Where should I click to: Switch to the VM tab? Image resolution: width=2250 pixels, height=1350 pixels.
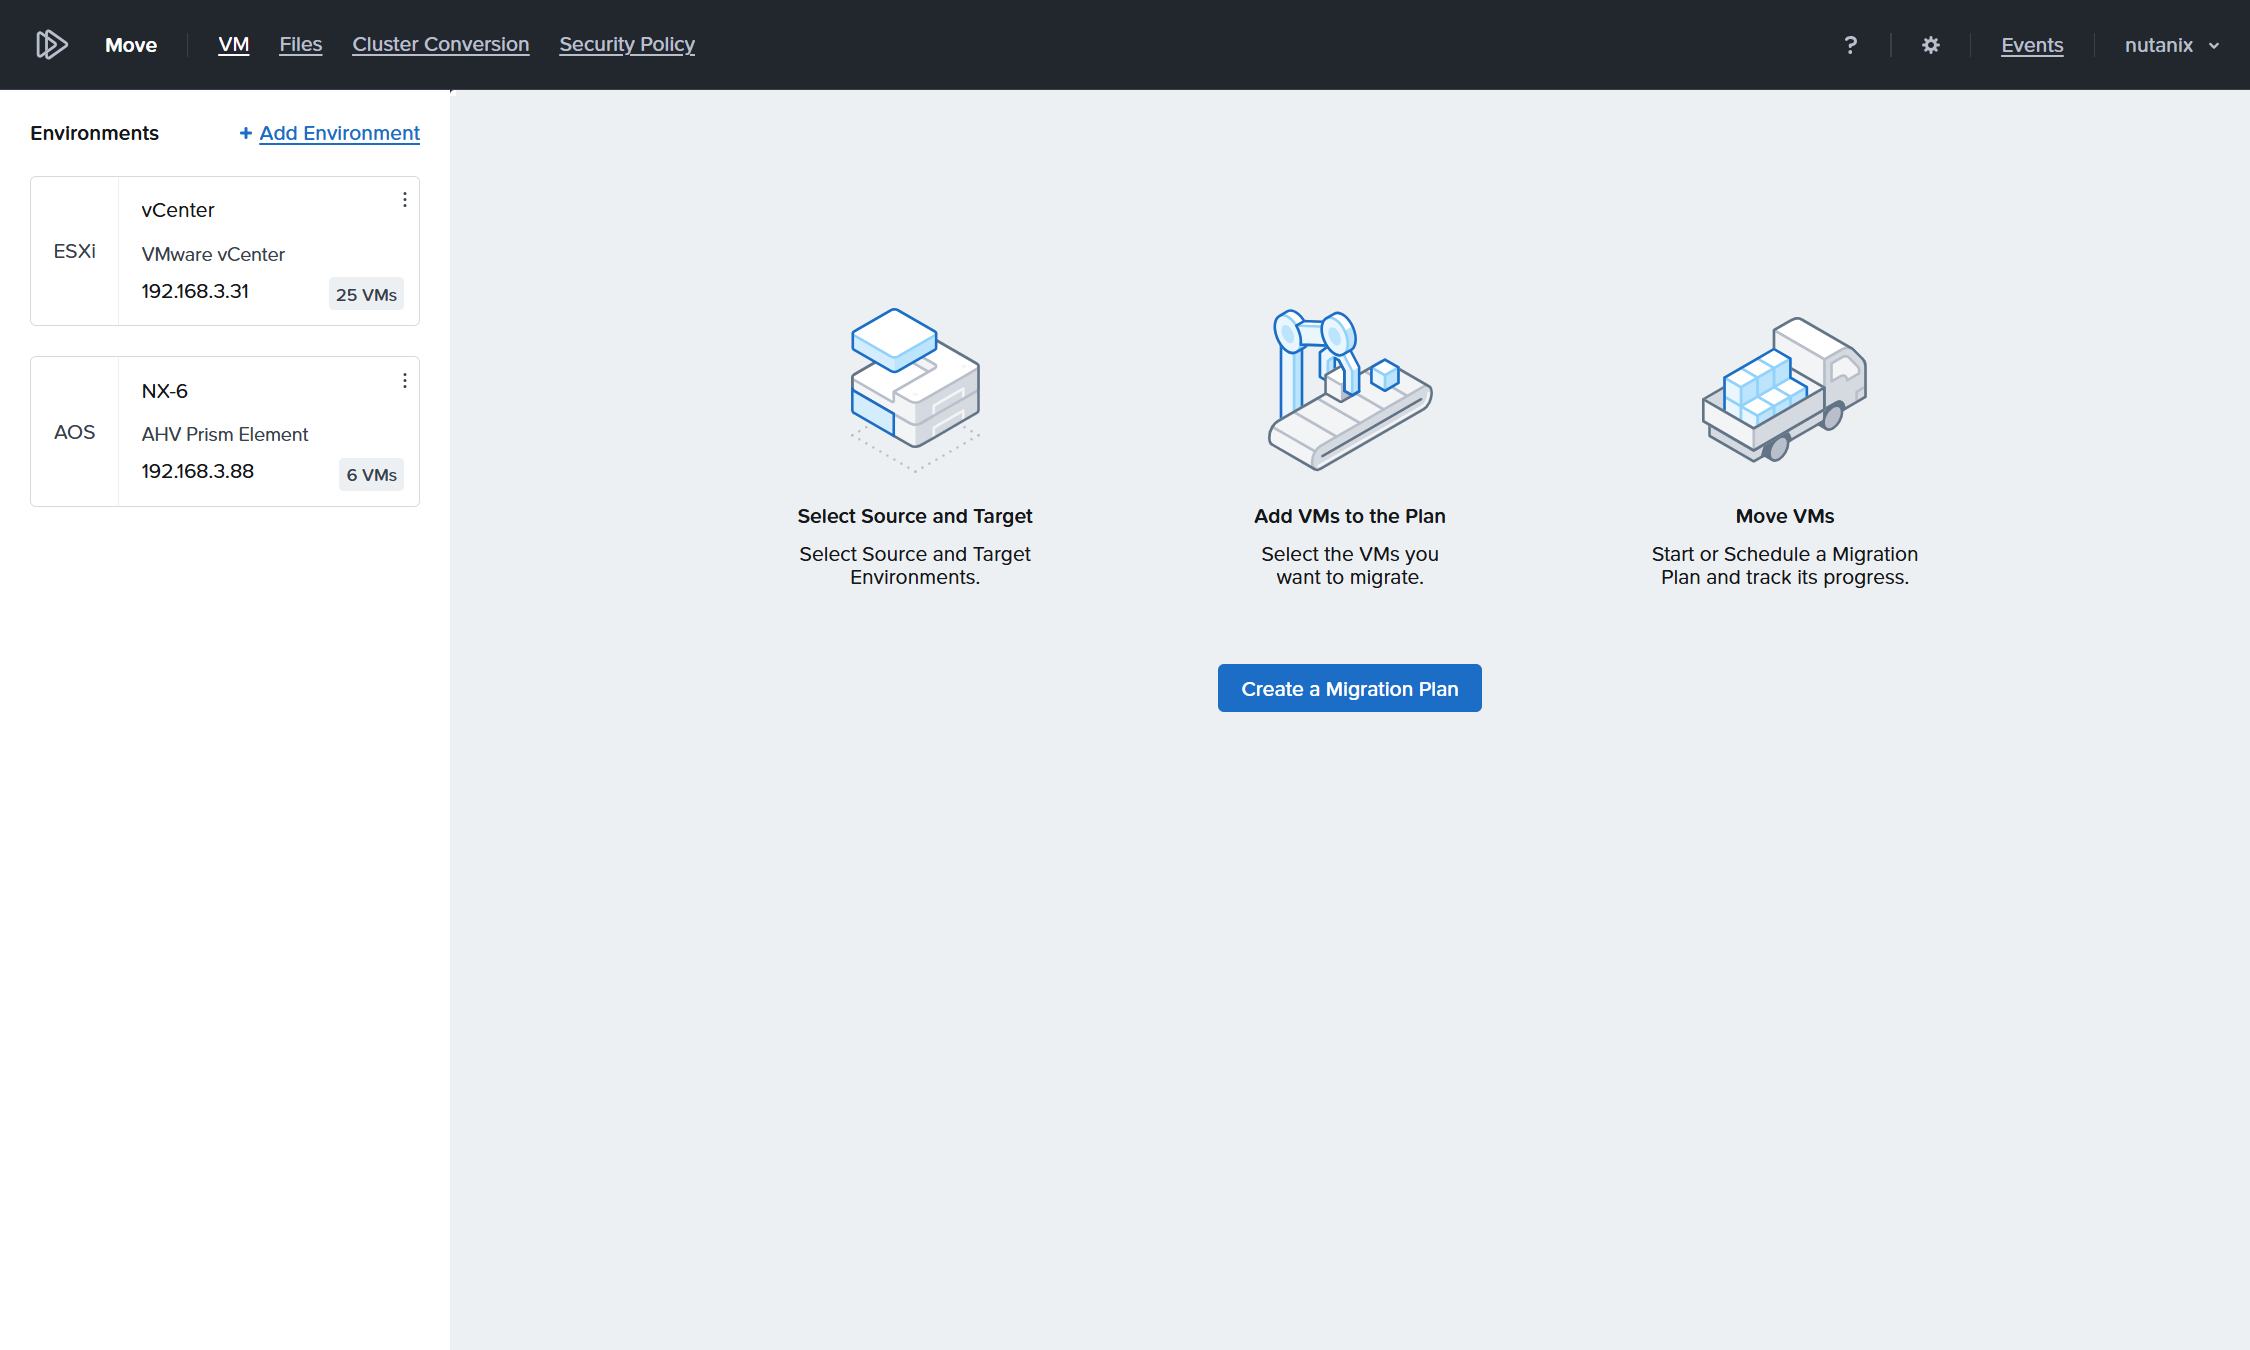click(x=233, y=45)
